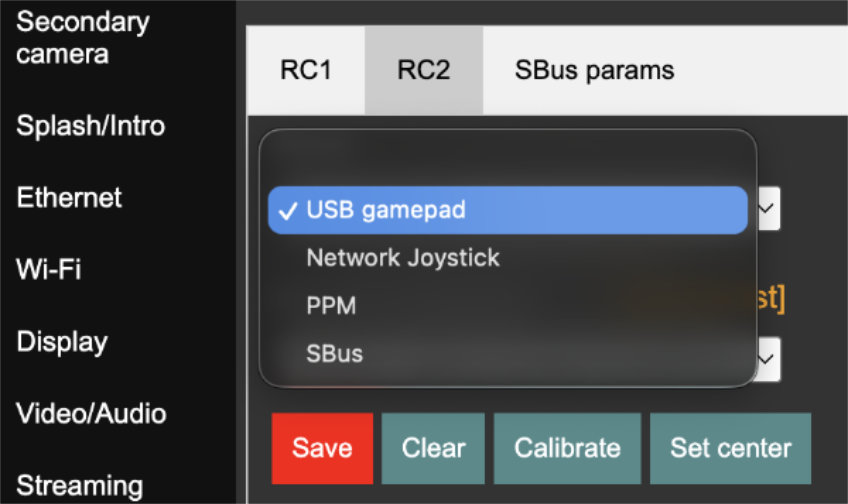
Task: Navigate to the Wi-Fi settings
Action: [49, 270]
